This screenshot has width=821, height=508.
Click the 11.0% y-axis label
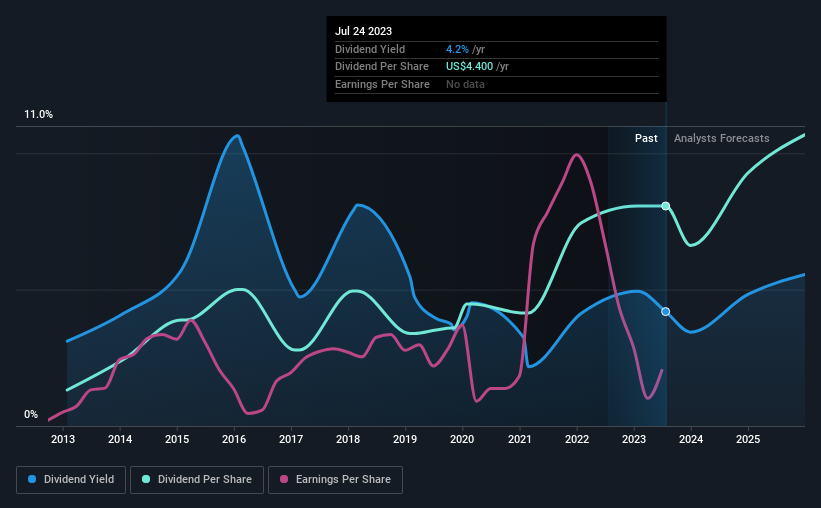point(39,115)
